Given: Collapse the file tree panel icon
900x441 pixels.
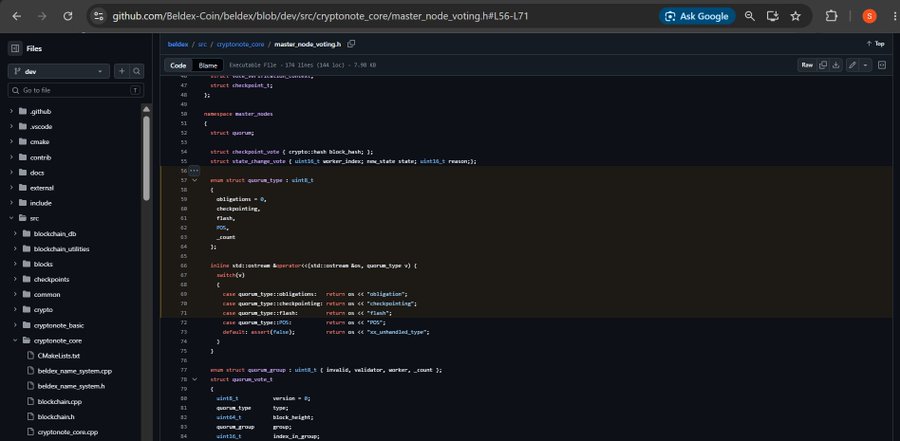Looking at the screenshot, I should [x=15, y=49].
